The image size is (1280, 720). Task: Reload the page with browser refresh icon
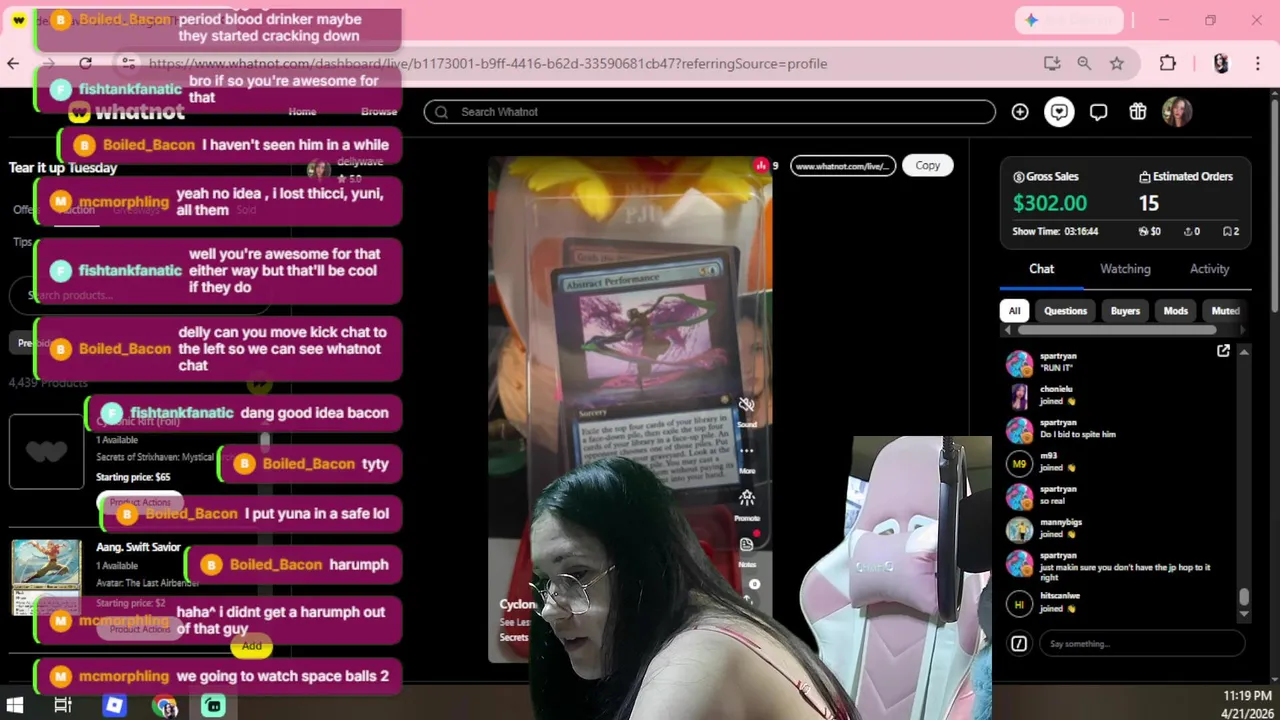85,63
